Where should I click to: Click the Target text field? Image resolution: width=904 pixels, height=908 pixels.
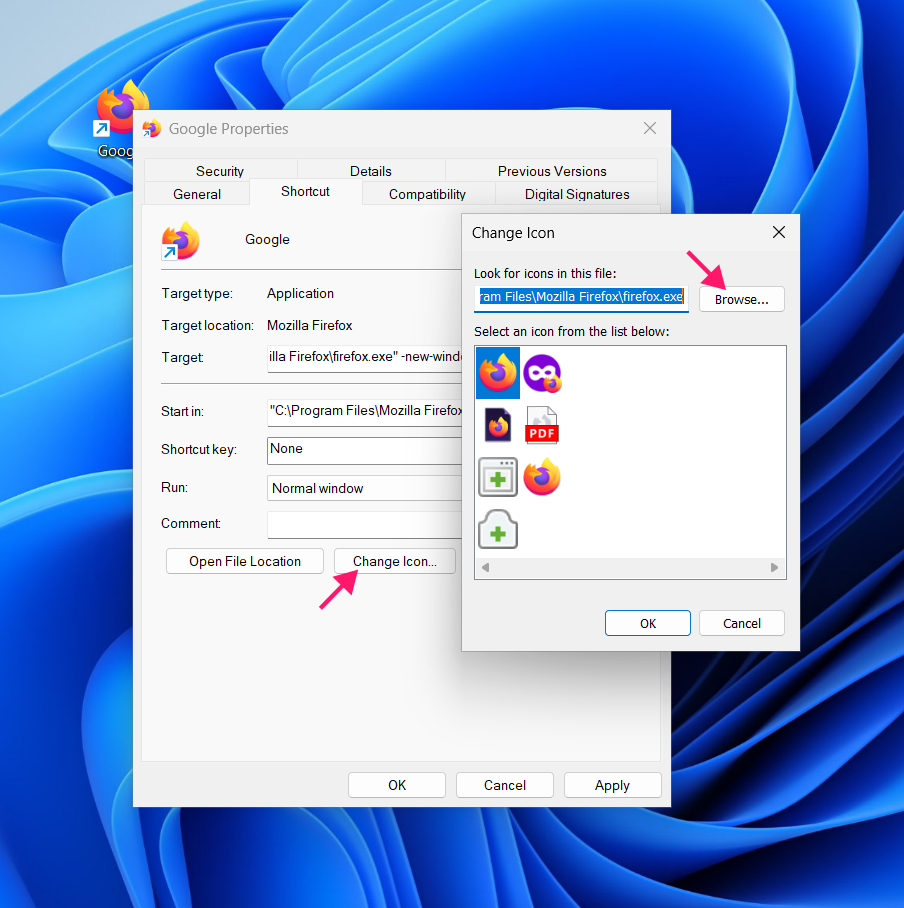coord(364,357)
